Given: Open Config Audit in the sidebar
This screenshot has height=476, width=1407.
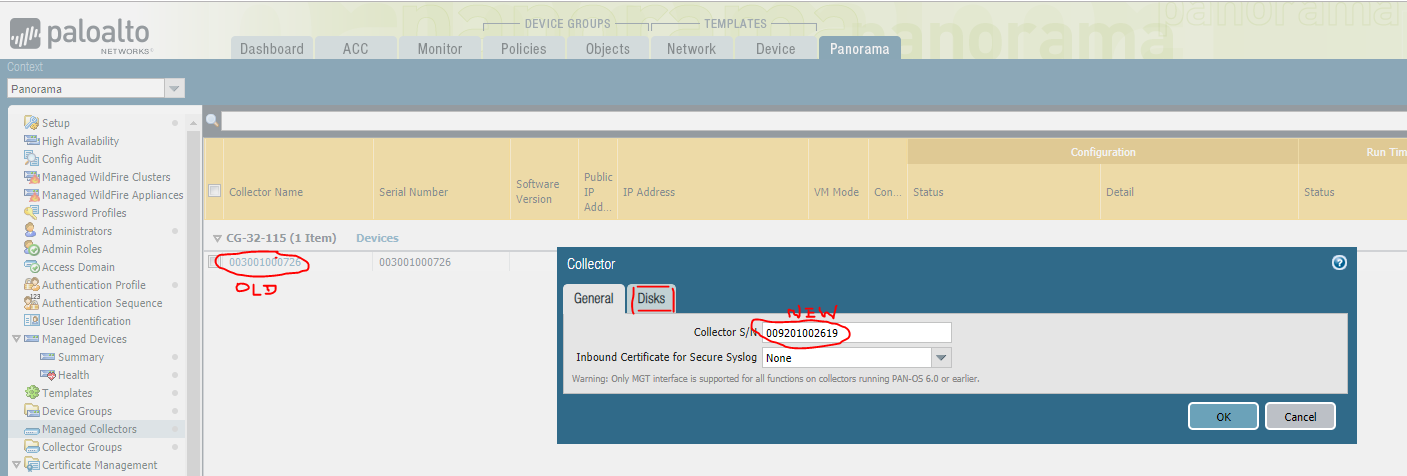Looking at the screenshot, I should (72, 159).
